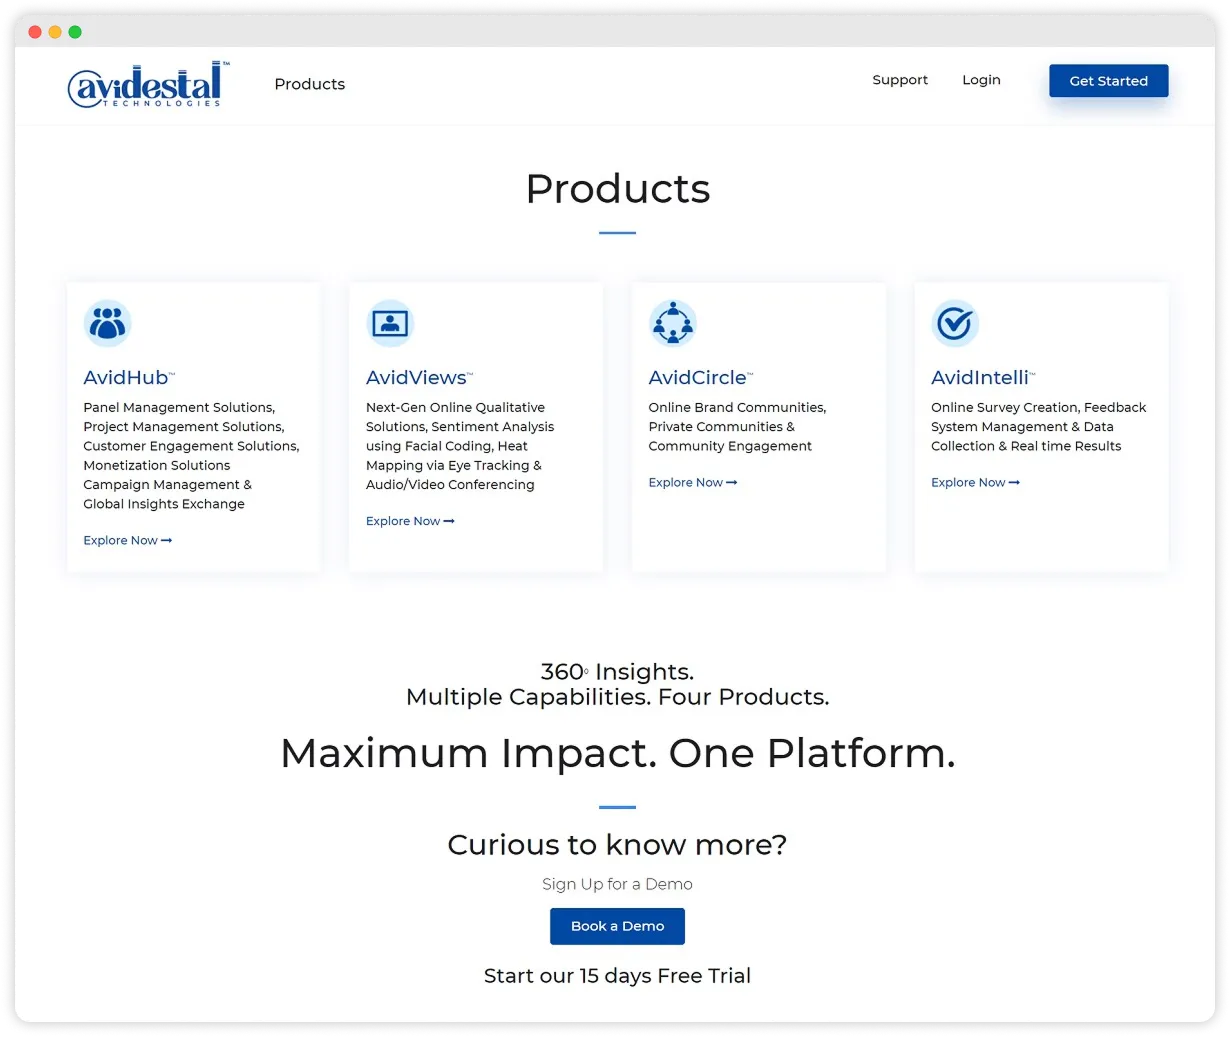Click the AvidIntelli description about Online Survey Creation
Viewport: 1230px width, 1037px height.
1038,427
